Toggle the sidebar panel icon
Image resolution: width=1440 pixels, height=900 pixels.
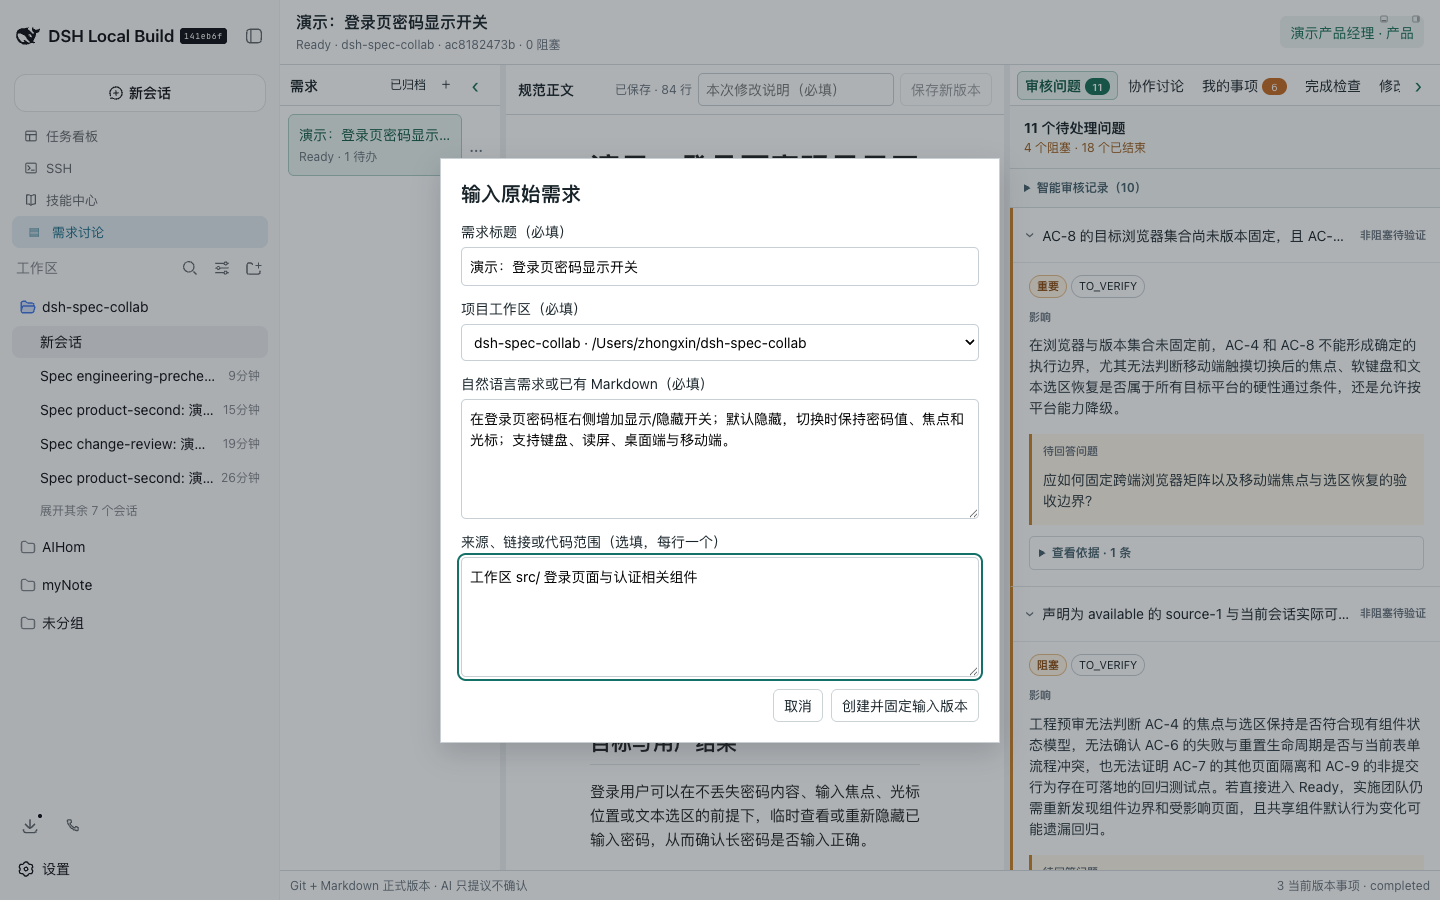(254, 36)
